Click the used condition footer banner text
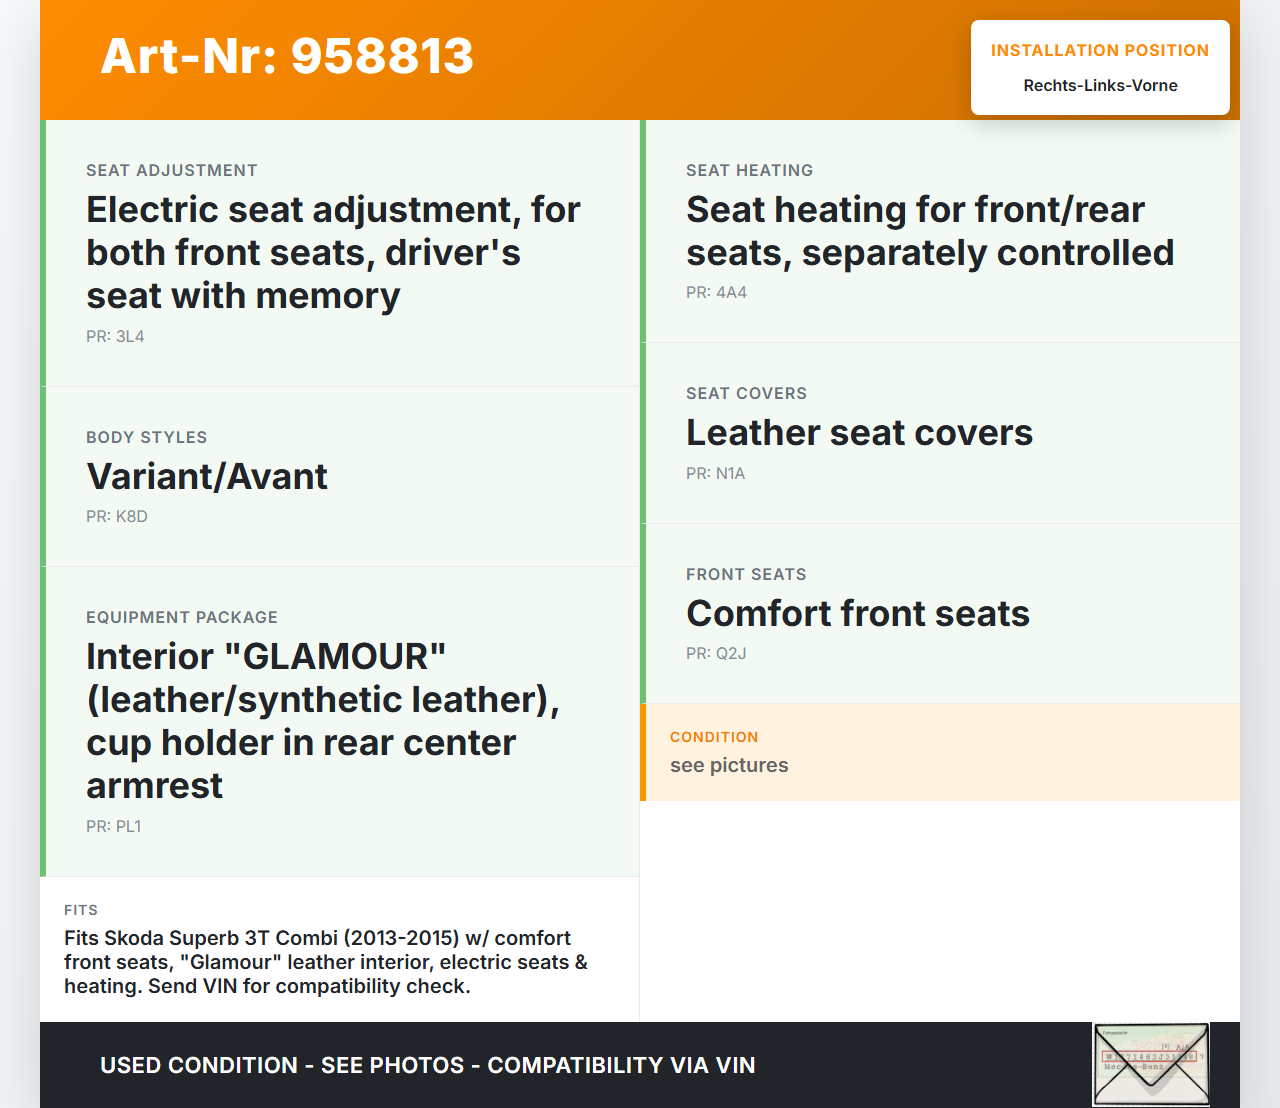Screen dimensions: 1280x1108 click(427, 1066)
